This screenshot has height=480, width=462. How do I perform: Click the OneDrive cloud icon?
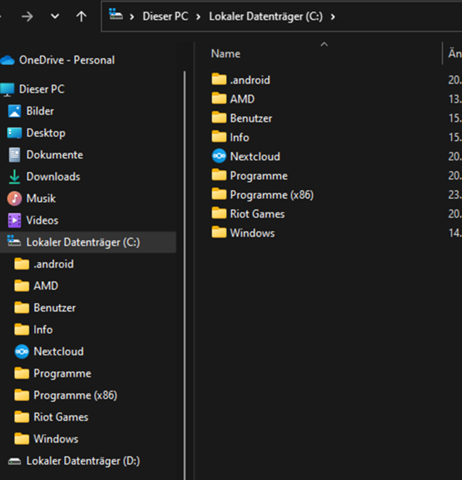[7, 60]
